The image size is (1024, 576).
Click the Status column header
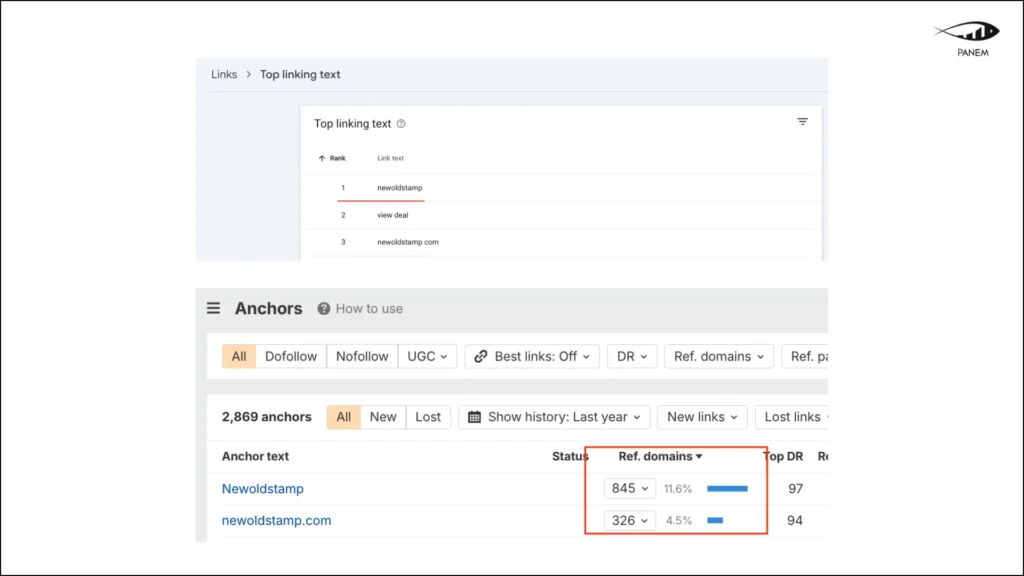[x=569, y=456]
